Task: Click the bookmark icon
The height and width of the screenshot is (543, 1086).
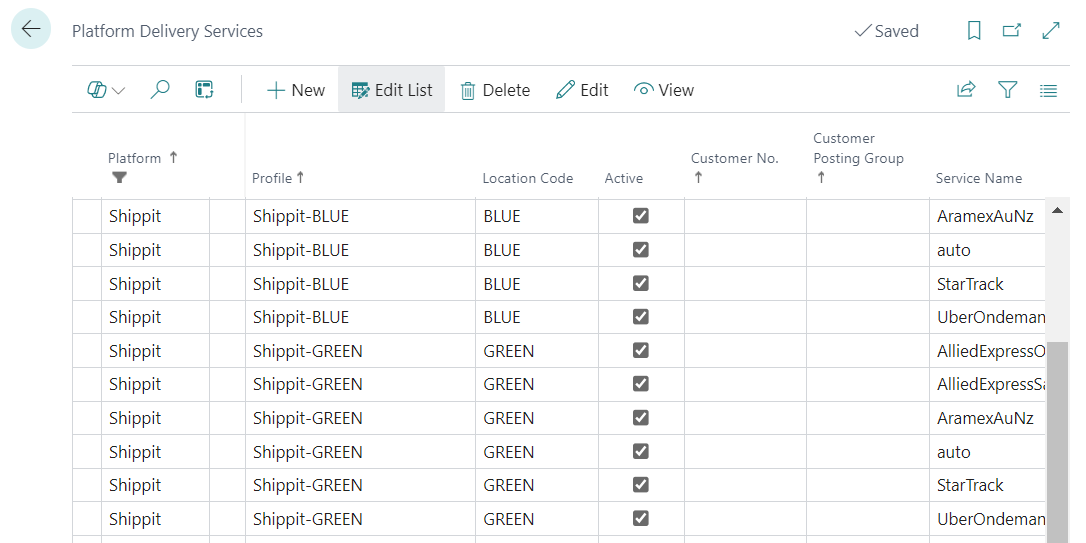Action: tap(973, 31)
